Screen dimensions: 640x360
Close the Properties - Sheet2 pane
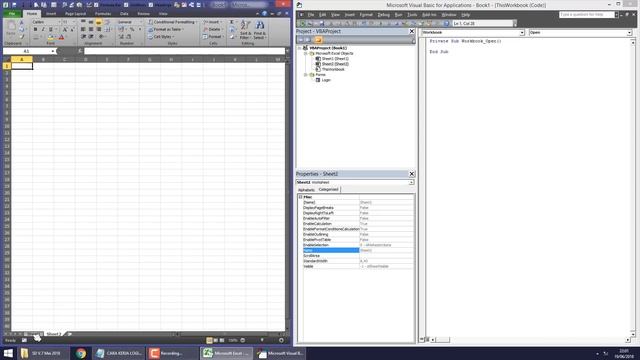pyautogui.click(x=411, y=174)
